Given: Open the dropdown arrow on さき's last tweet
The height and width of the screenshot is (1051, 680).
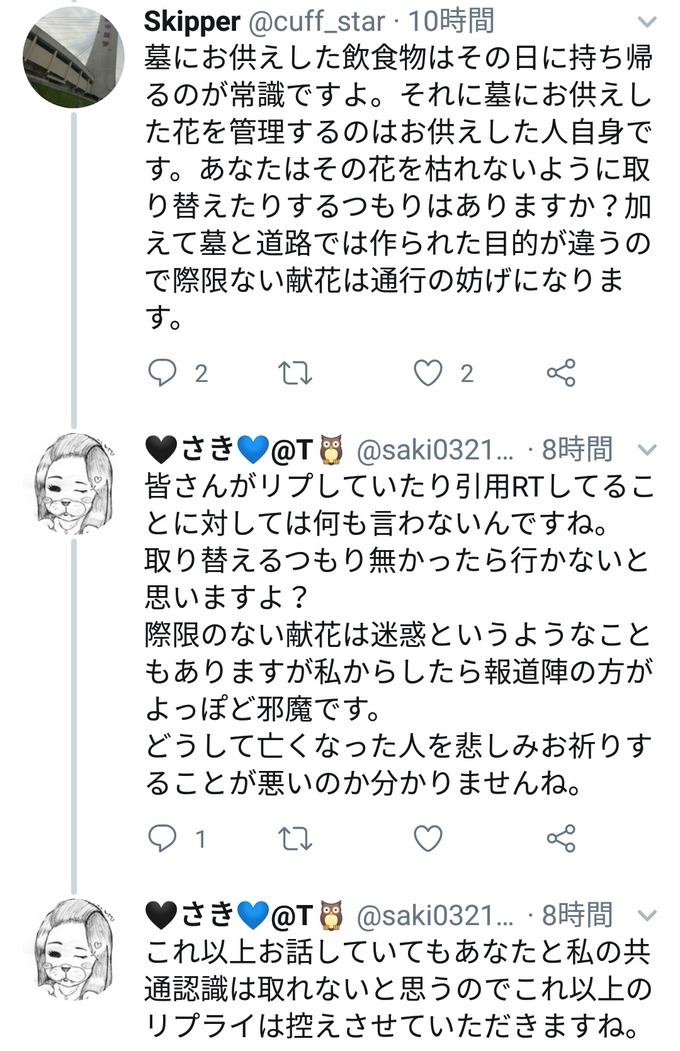Looking at the screenshot, I should point(647,915).
